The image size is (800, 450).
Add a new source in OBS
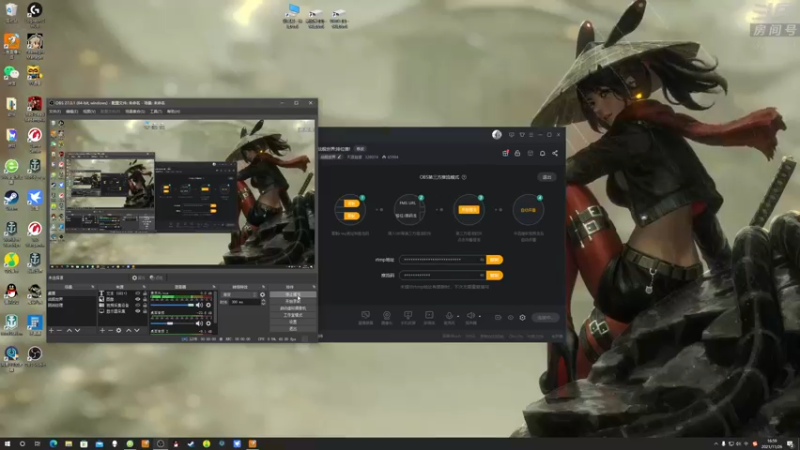(x=102, y=331)
